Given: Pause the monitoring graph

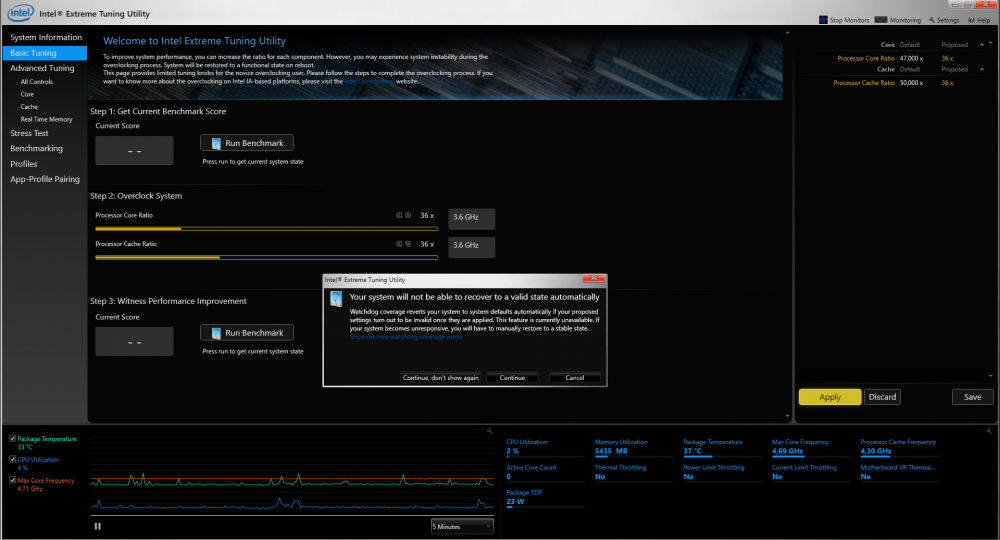Looking at the screenshot, I should coord(98,526).
